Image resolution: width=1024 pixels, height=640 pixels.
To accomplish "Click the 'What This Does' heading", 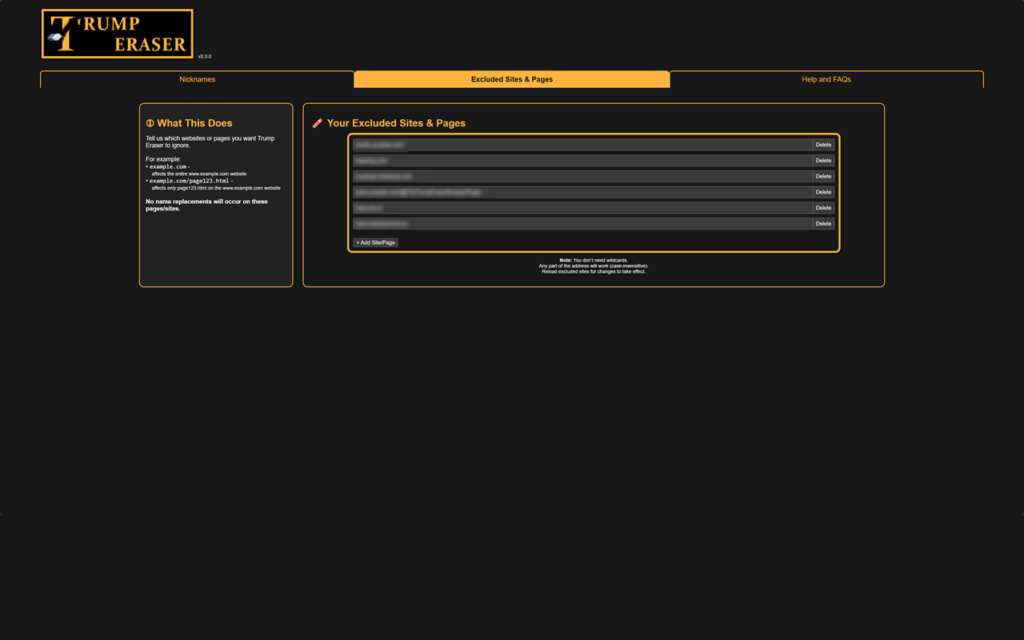I will pyautogui.click(x=195, y=123).
